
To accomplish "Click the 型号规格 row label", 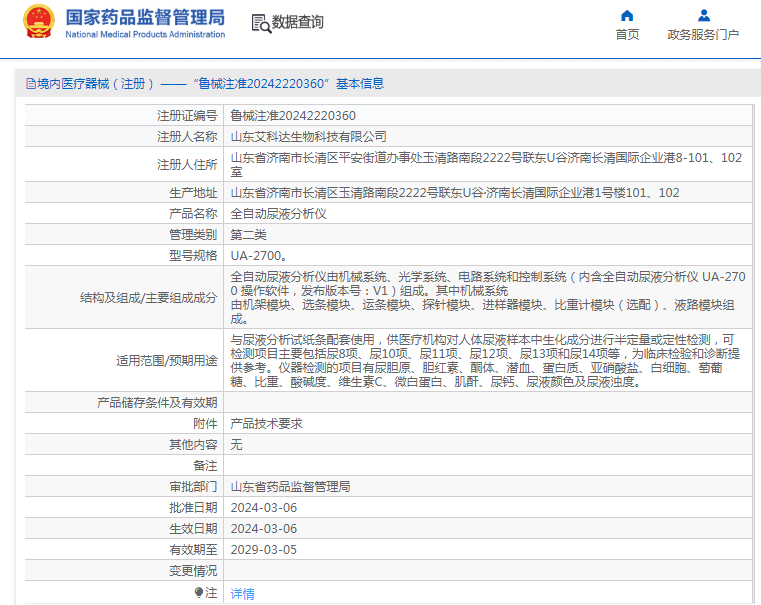I will (x=193, y=256).
